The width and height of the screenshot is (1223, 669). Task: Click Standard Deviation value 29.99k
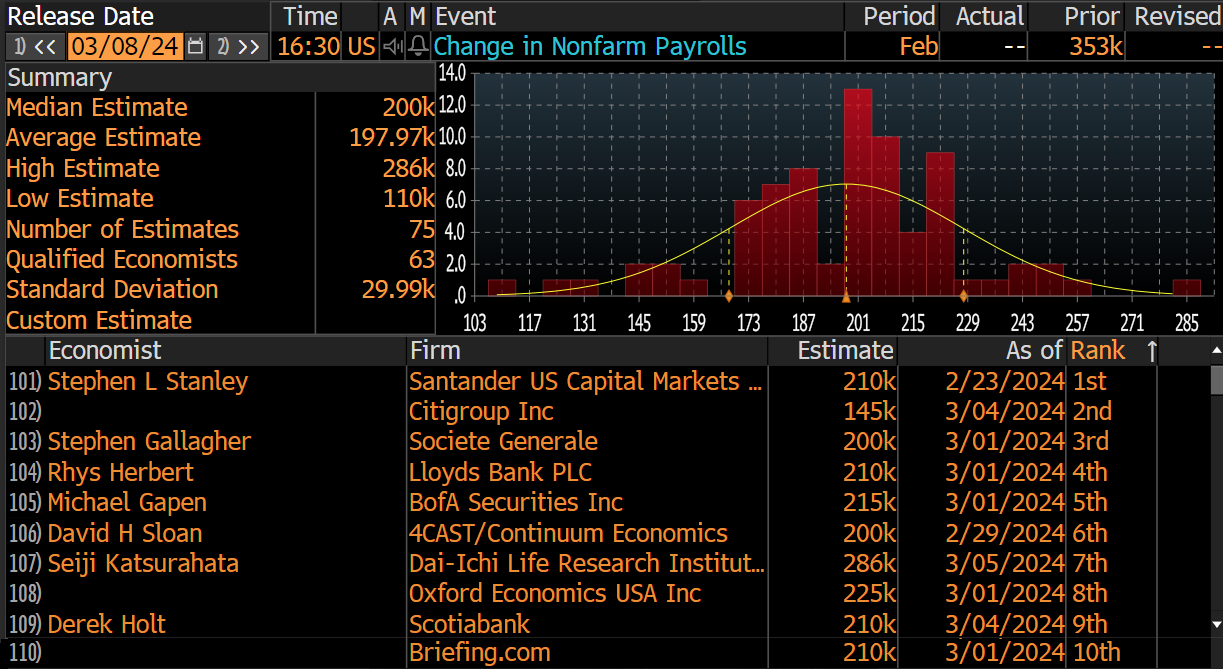(398, 290)
